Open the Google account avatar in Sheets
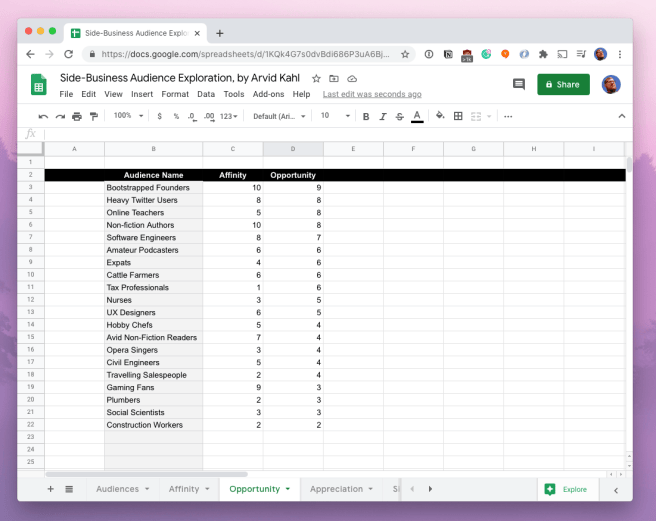This screenshot has height=521, width=656. click(611, 85)
